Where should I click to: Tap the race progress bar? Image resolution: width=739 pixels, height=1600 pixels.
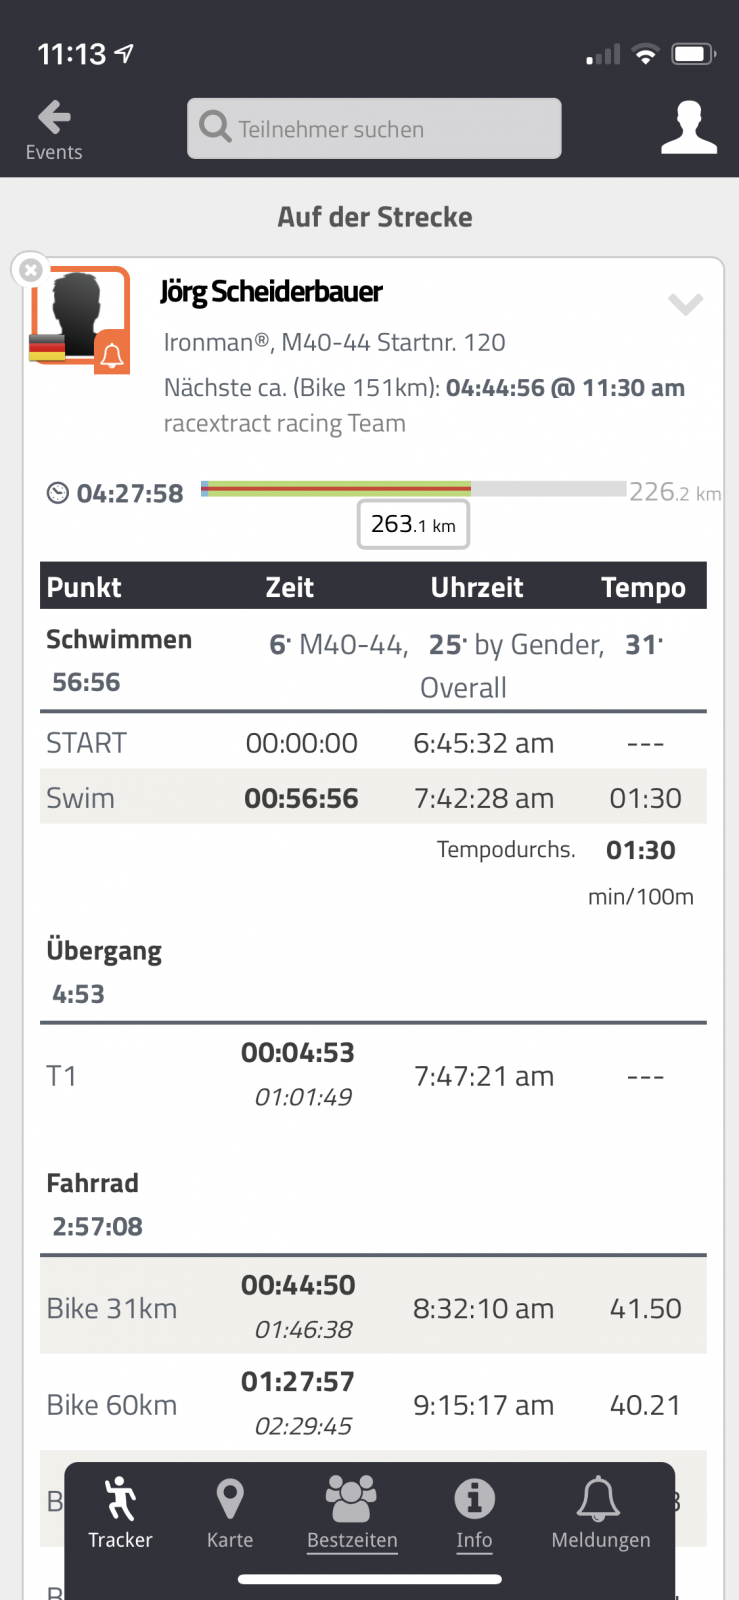pyautogui.click(x=414, y=489)
